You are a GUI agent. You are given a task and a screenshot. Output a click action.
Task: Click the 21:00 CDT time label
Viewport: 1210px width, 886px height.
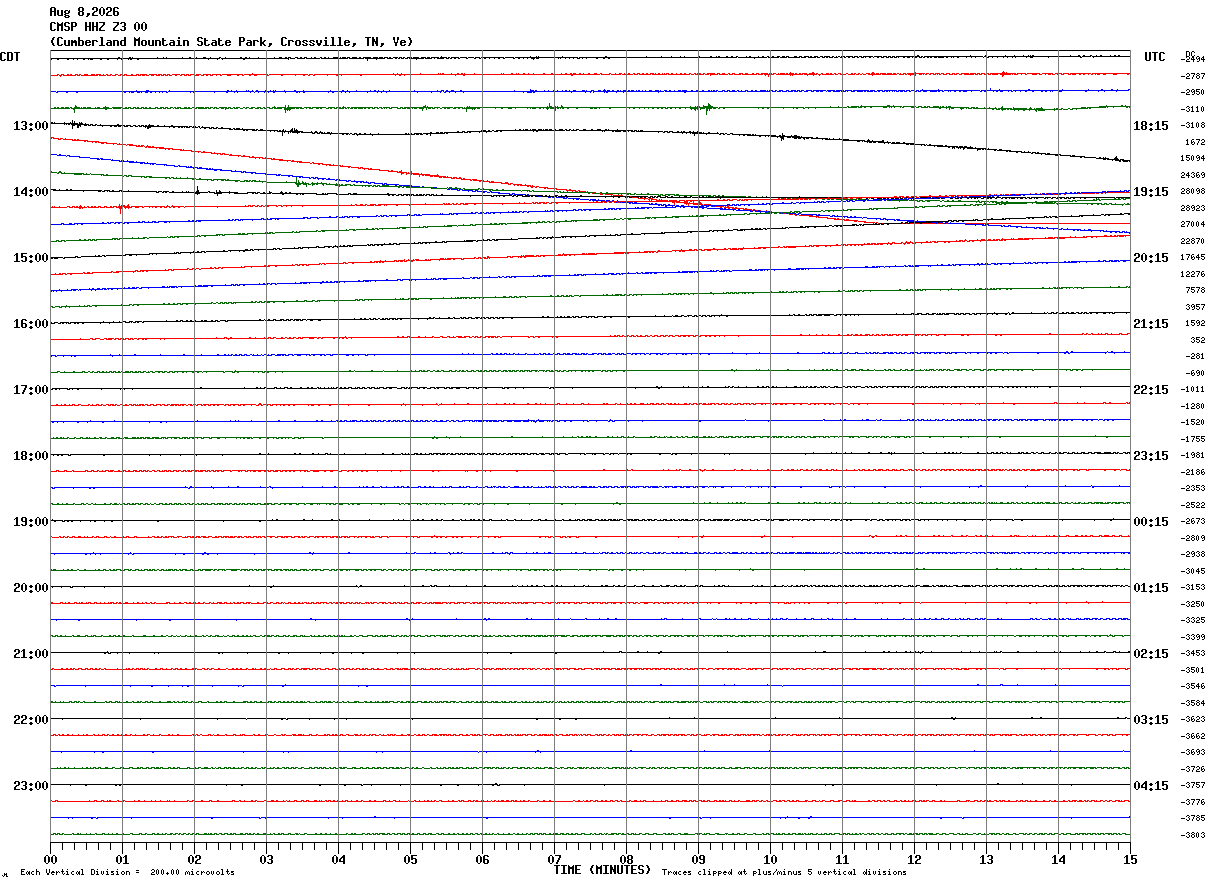pyautogui.click(x=31, y=653)
